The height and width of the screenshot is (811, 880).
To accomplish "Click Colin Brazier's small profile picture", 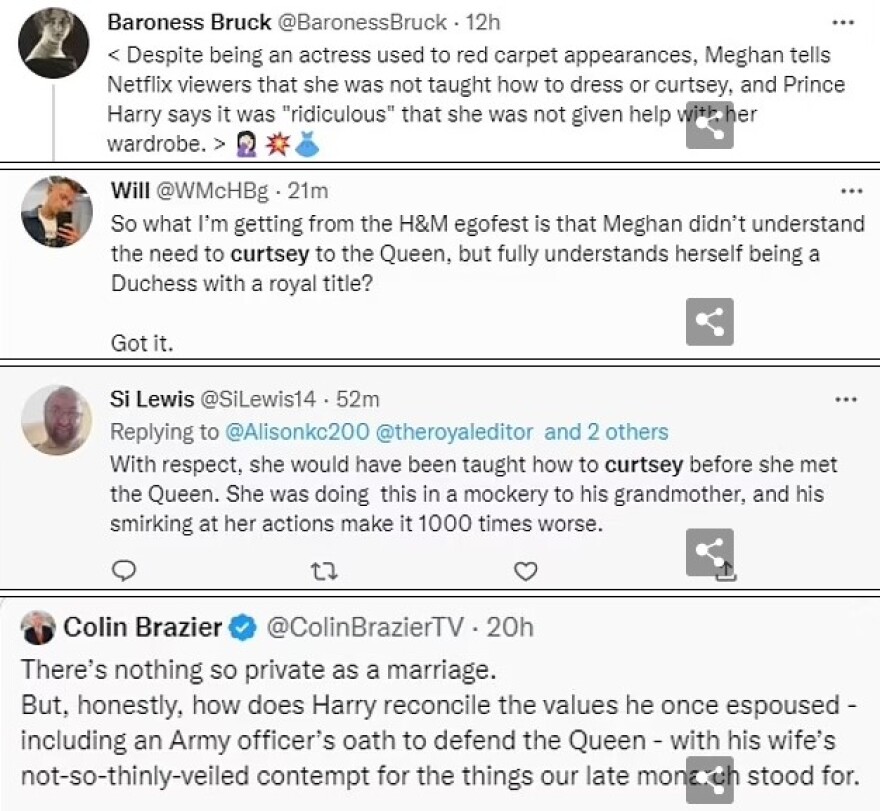I will 39,627.
